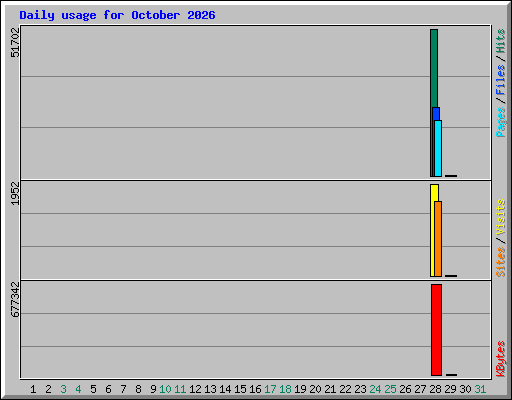
Task: Click green day 3 on the x-axis
Action: tap(63, 389)
